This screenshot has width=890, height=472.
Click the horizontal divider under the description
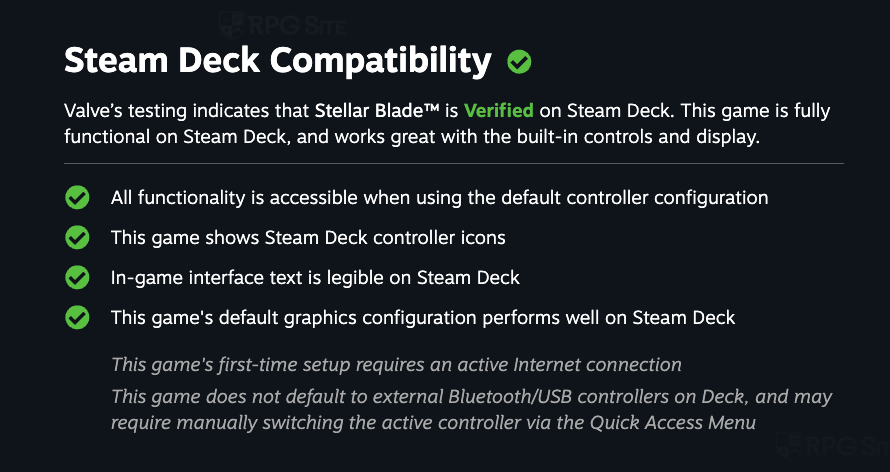[x=454, y=163]
